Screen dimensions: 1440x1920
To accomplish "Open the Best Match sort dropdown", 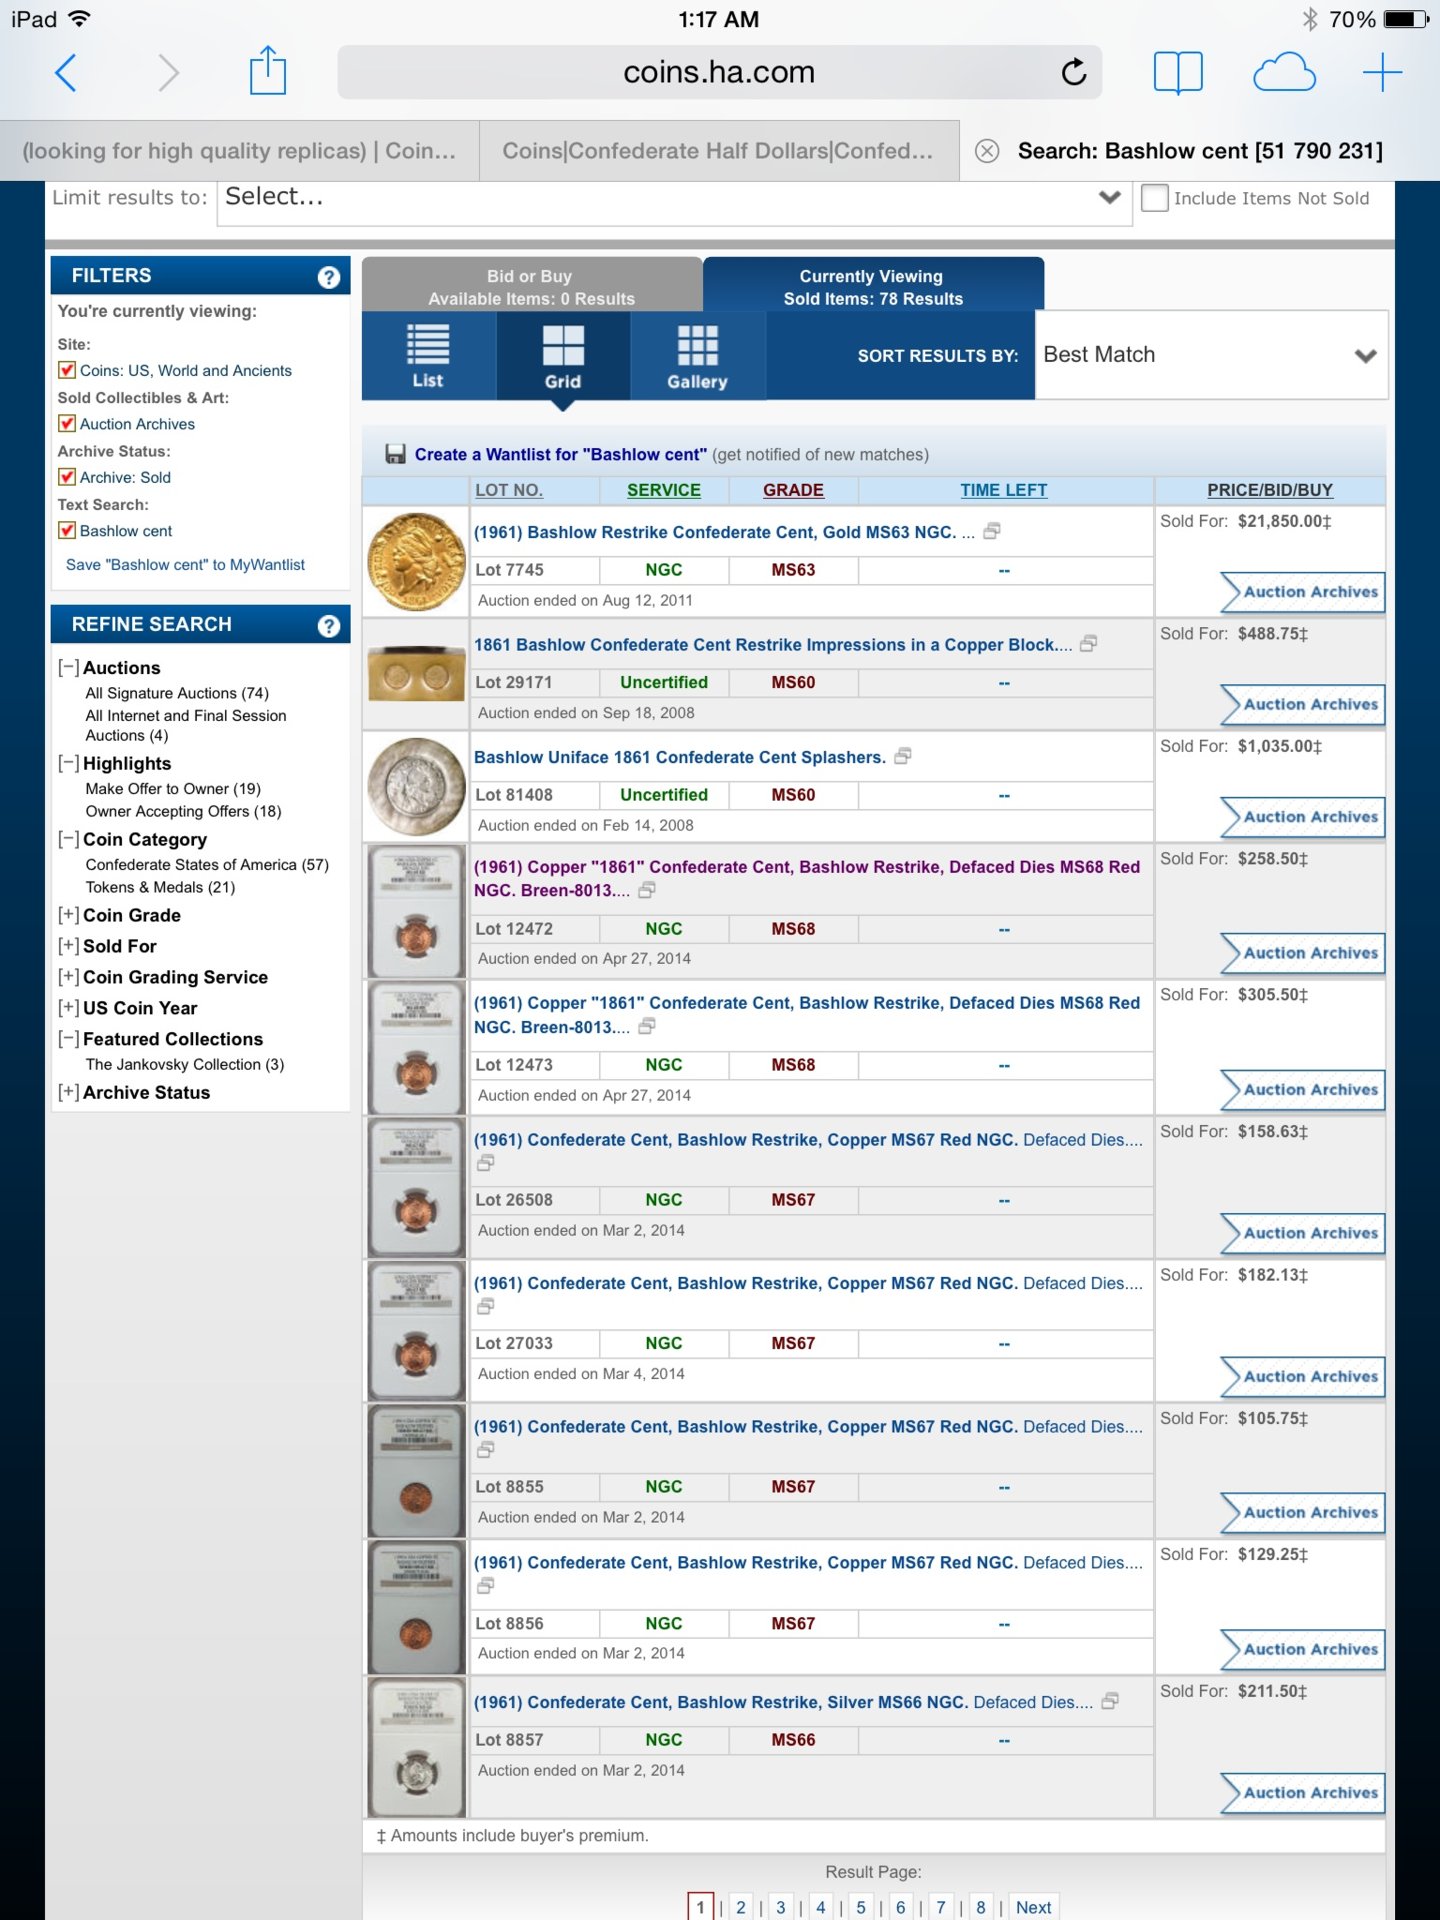I will (x=1210, y=355).
